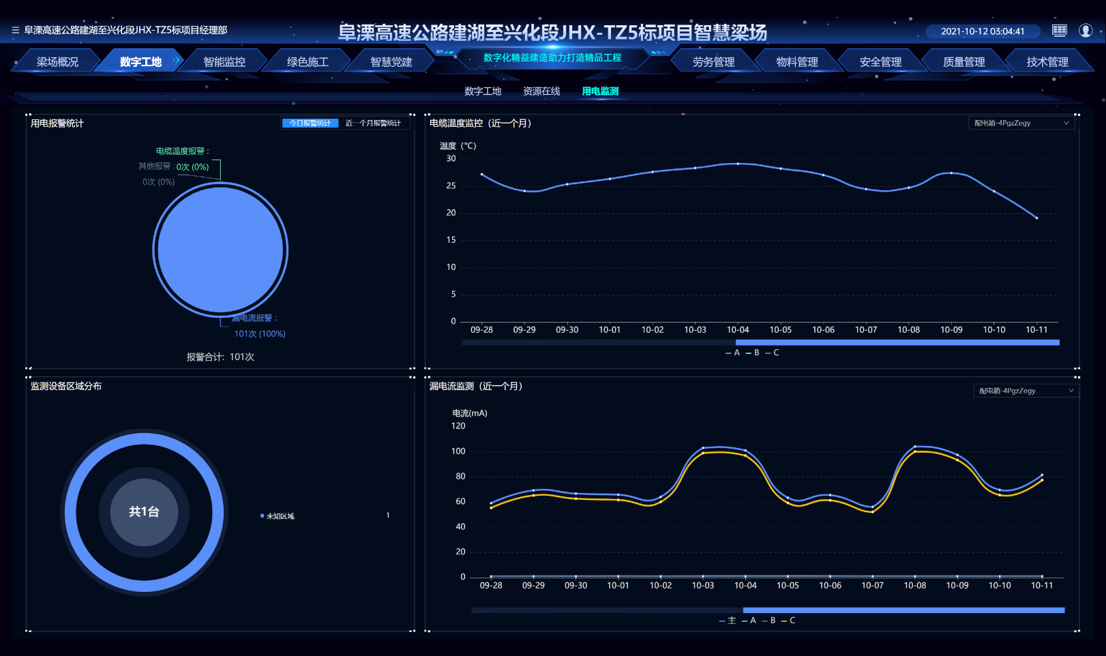This screenshot has width=1106, height=656.
Task: Click the cable temperature chart zoom slider
Action: coord(896,342)
